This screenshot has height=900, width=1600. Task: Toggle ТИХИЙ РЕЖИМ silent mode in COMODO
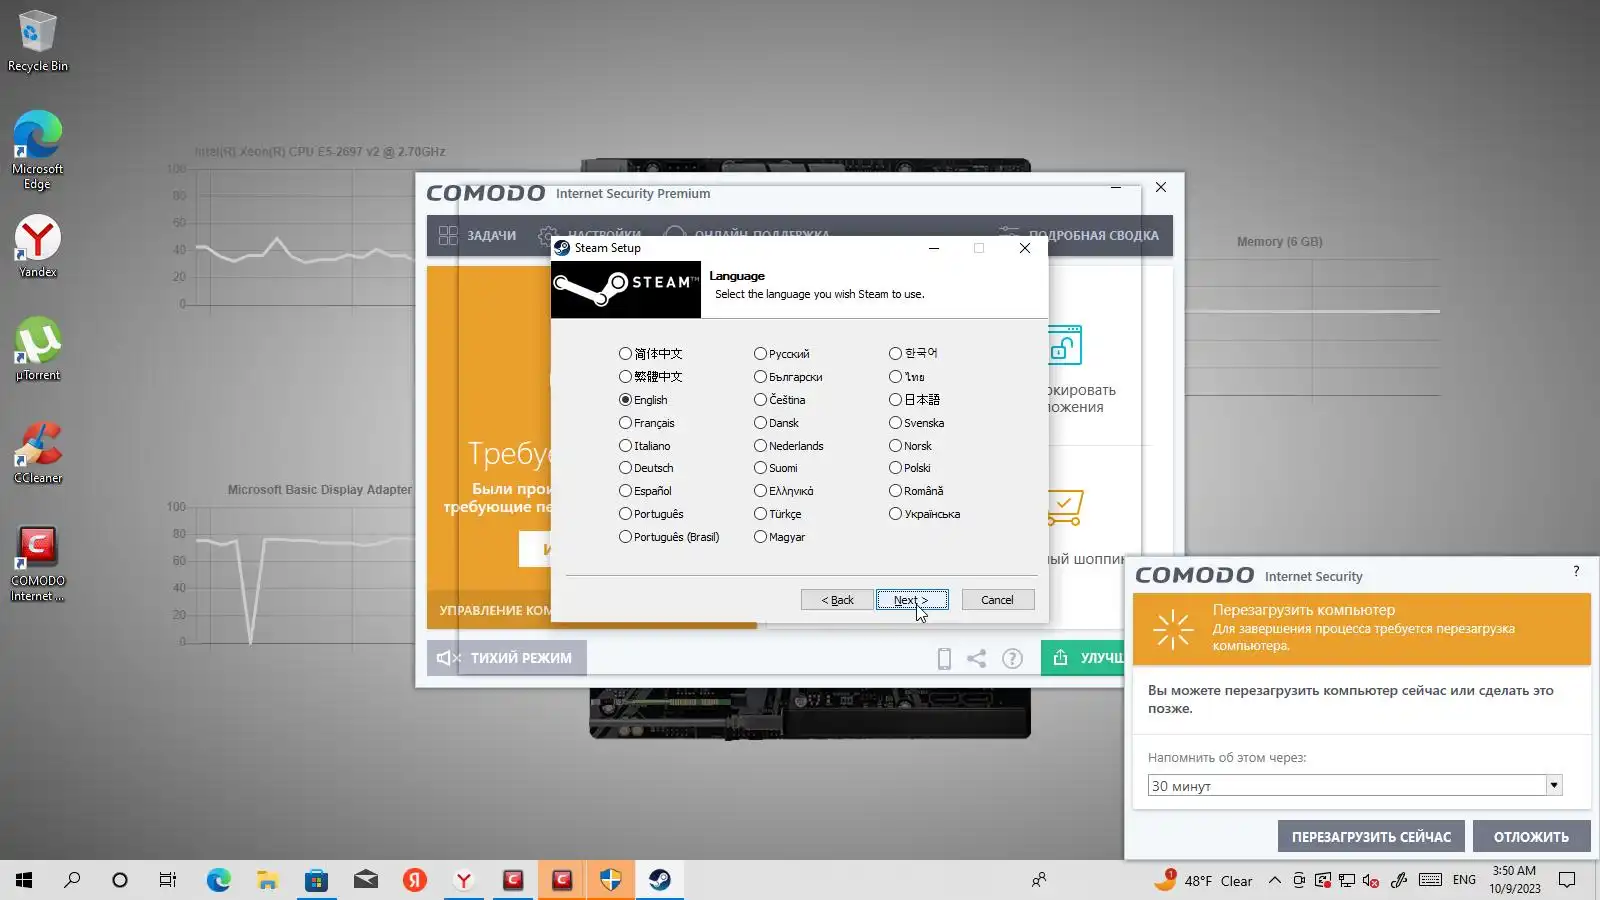coord(507,658)
